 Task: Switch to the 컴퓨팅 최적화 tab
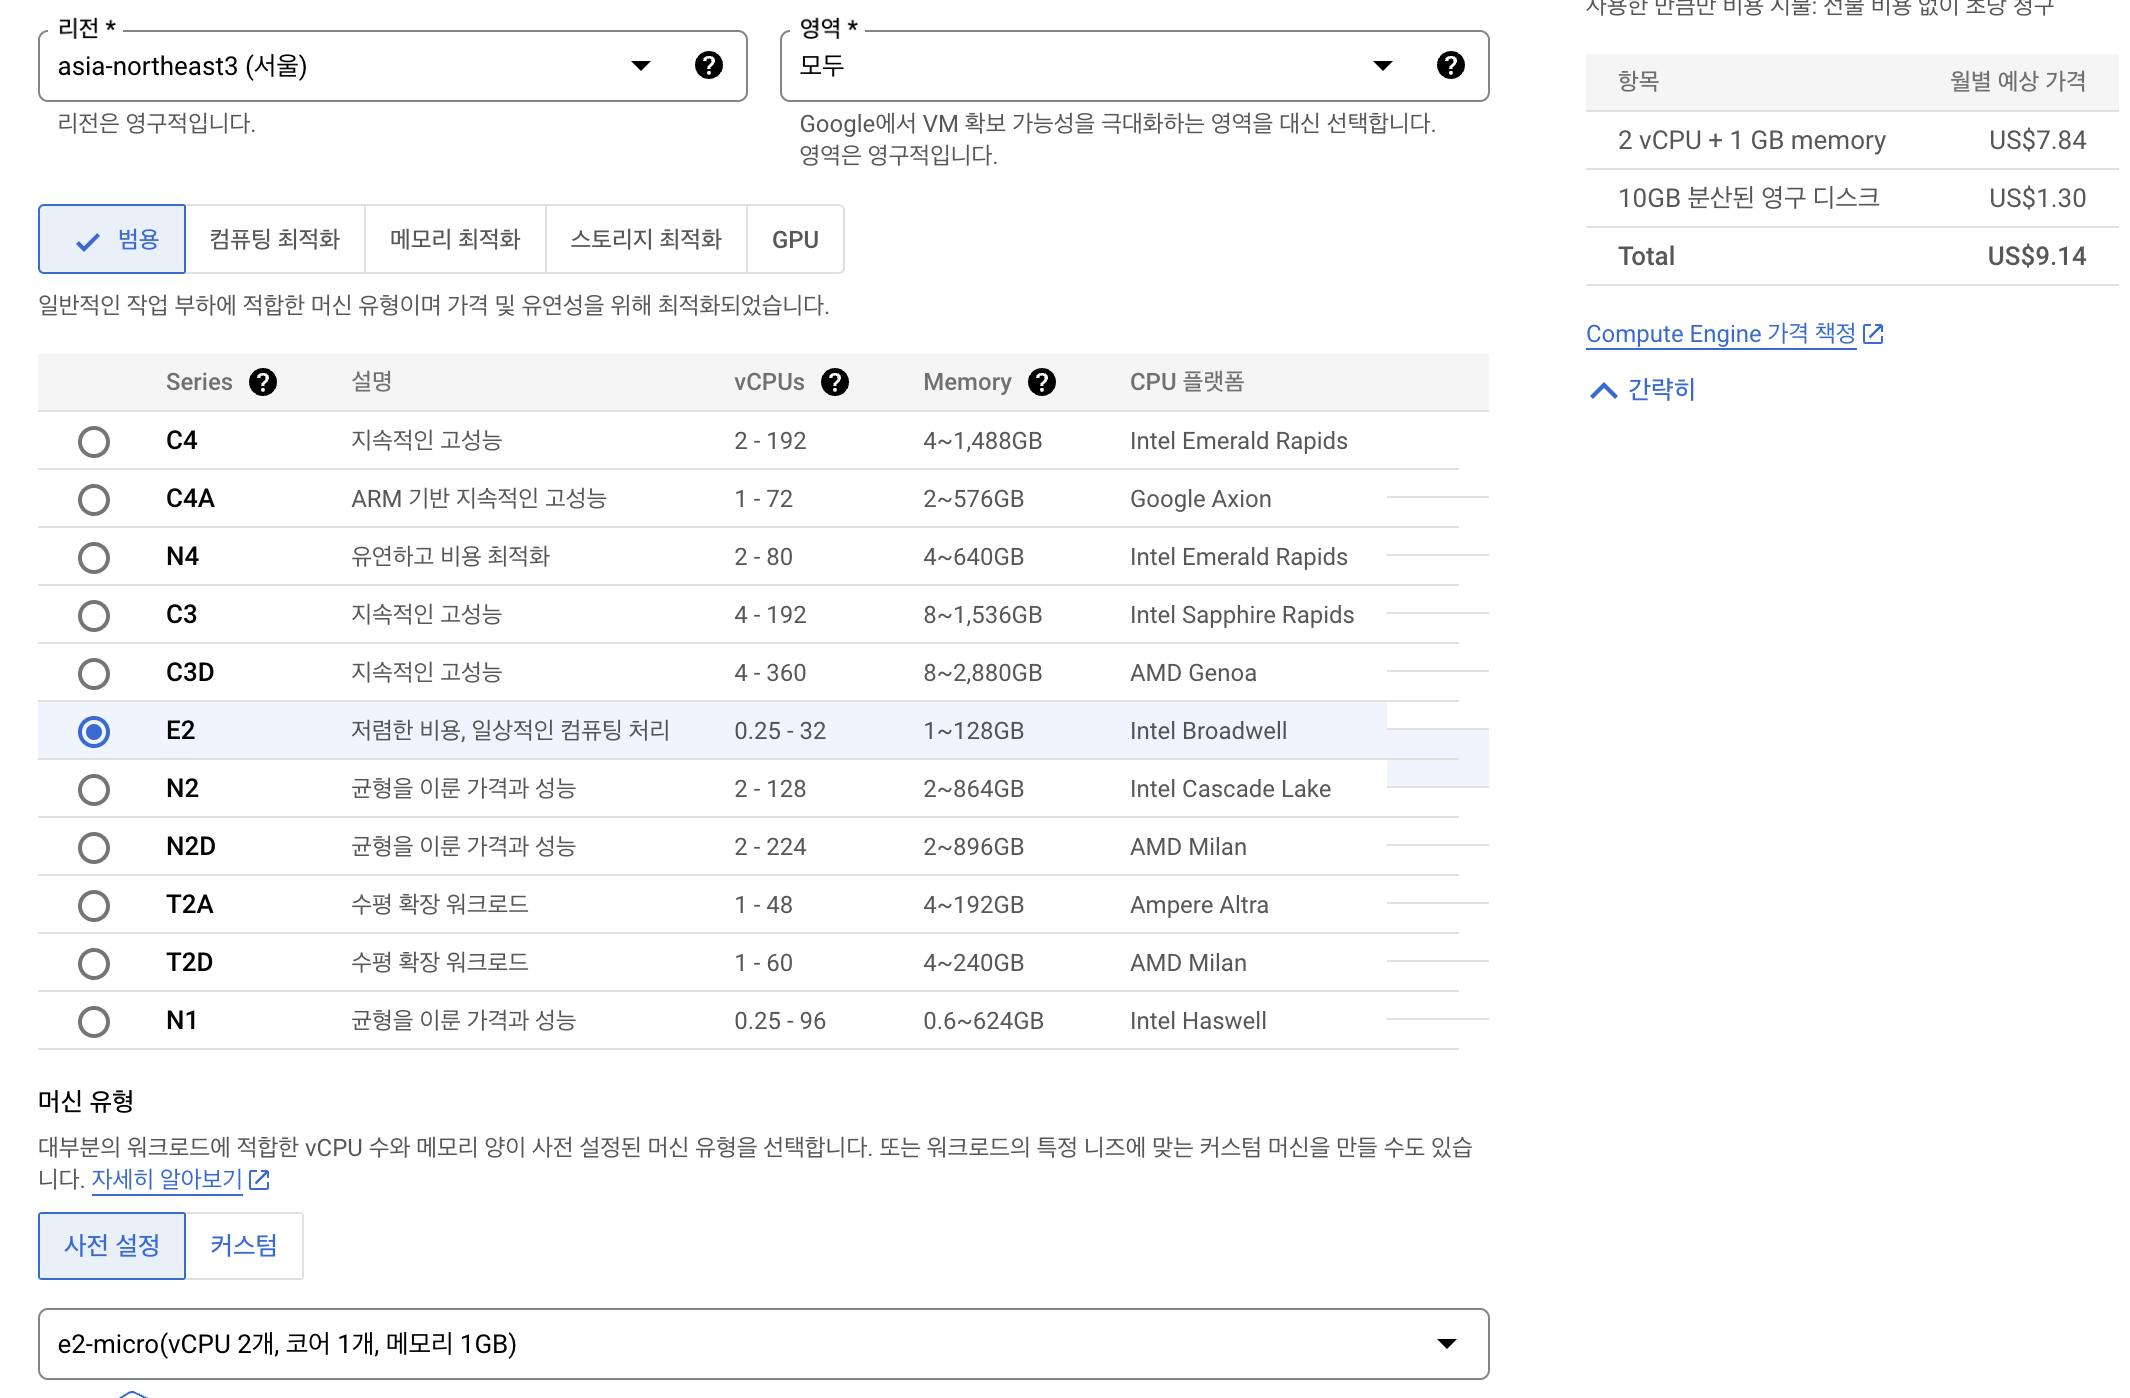[275, 240]
